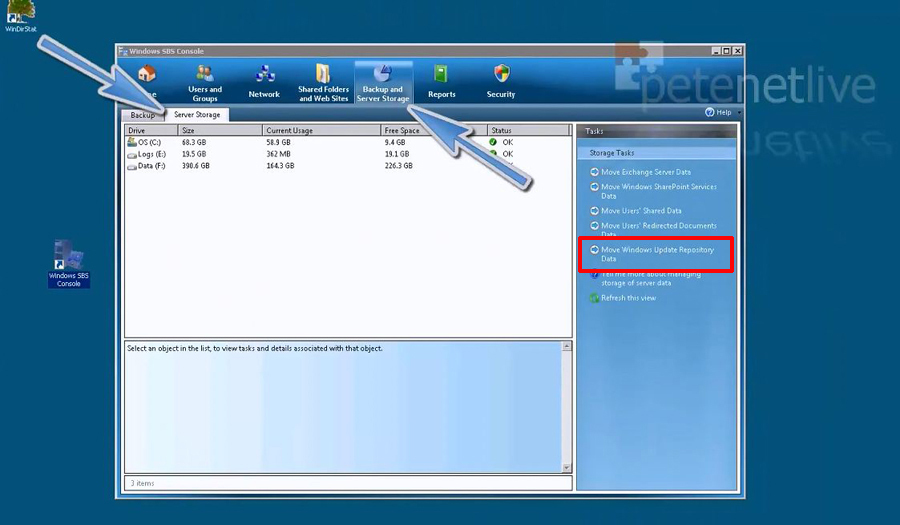The image size is (900, 525).
Task: Minimize the Windows SBS Console window
Action: coord(716,51)
